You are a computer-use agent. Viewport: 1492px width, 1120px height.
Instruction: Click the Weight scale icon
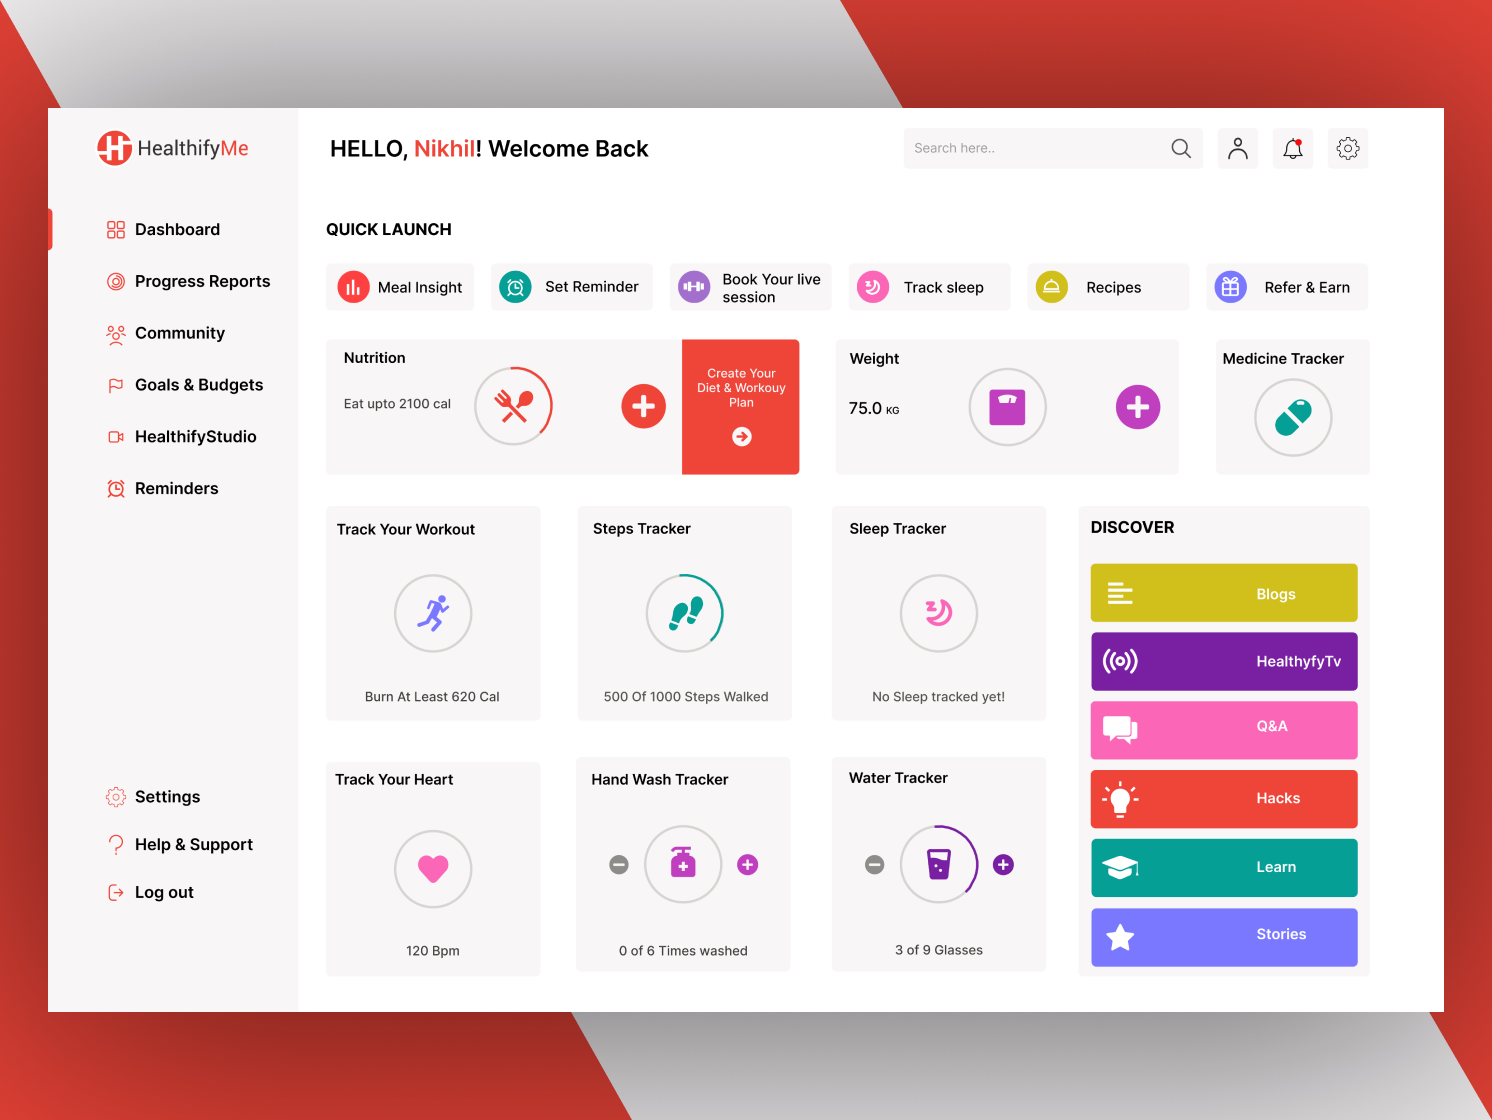tap(1007, 407)
